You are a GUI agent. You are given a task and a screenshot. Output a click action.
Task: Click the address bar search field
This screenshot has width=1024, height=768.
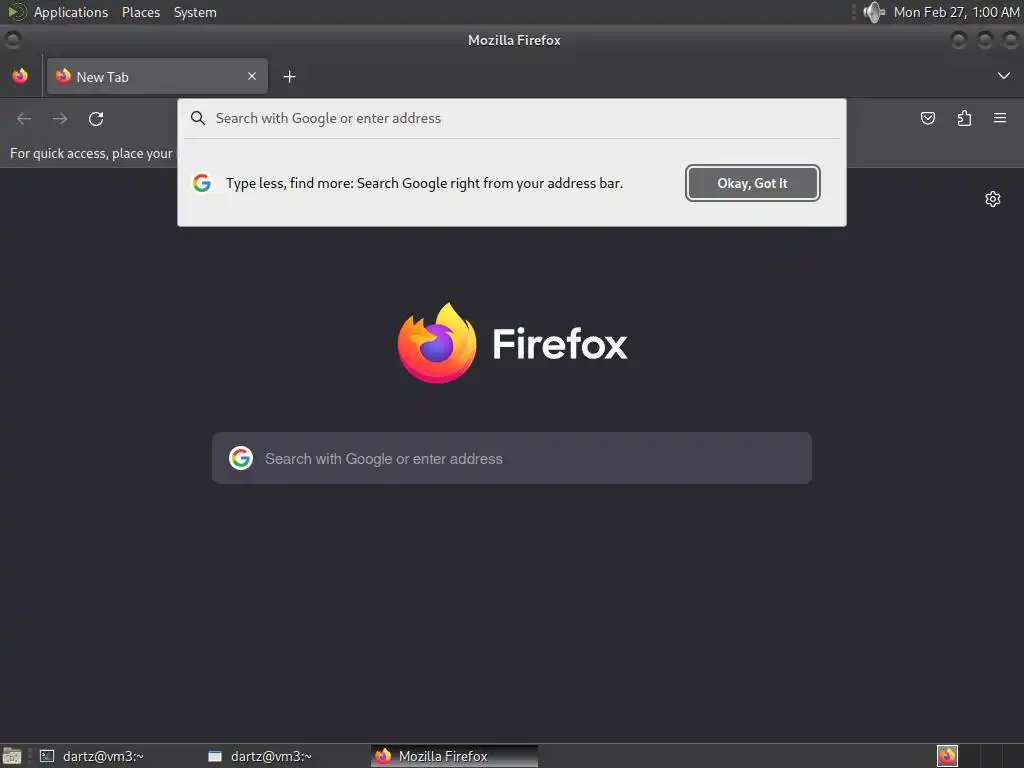click(x=512, y=118)
